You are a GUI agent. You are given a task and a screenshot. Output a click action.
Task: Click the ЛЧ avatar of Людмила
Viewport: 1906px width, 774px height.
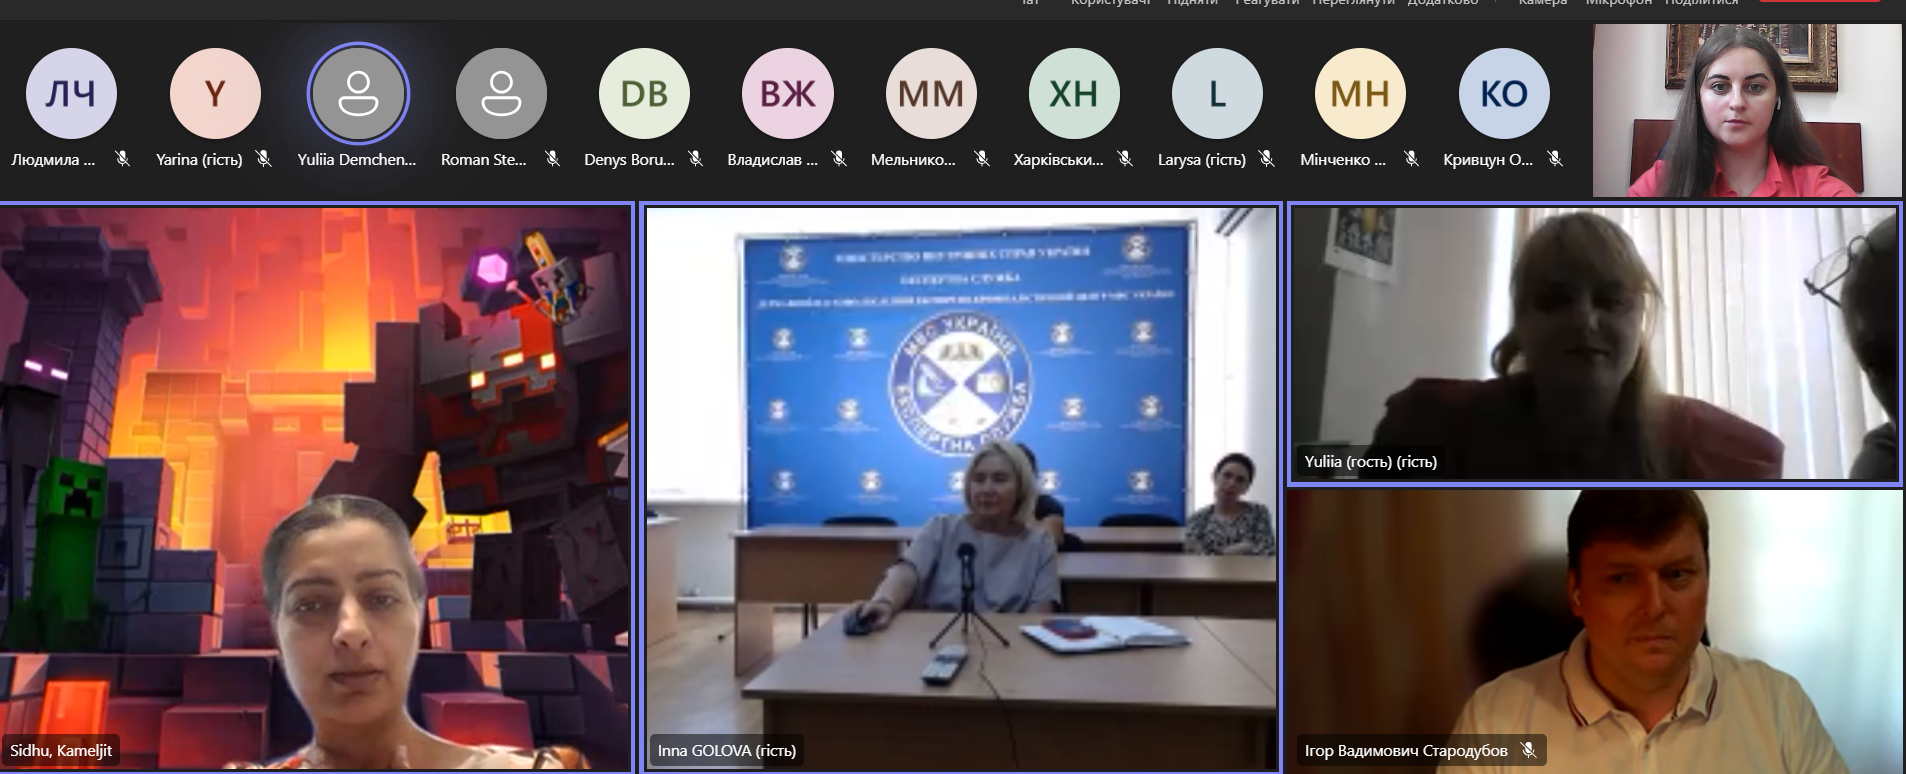point(71,94)
